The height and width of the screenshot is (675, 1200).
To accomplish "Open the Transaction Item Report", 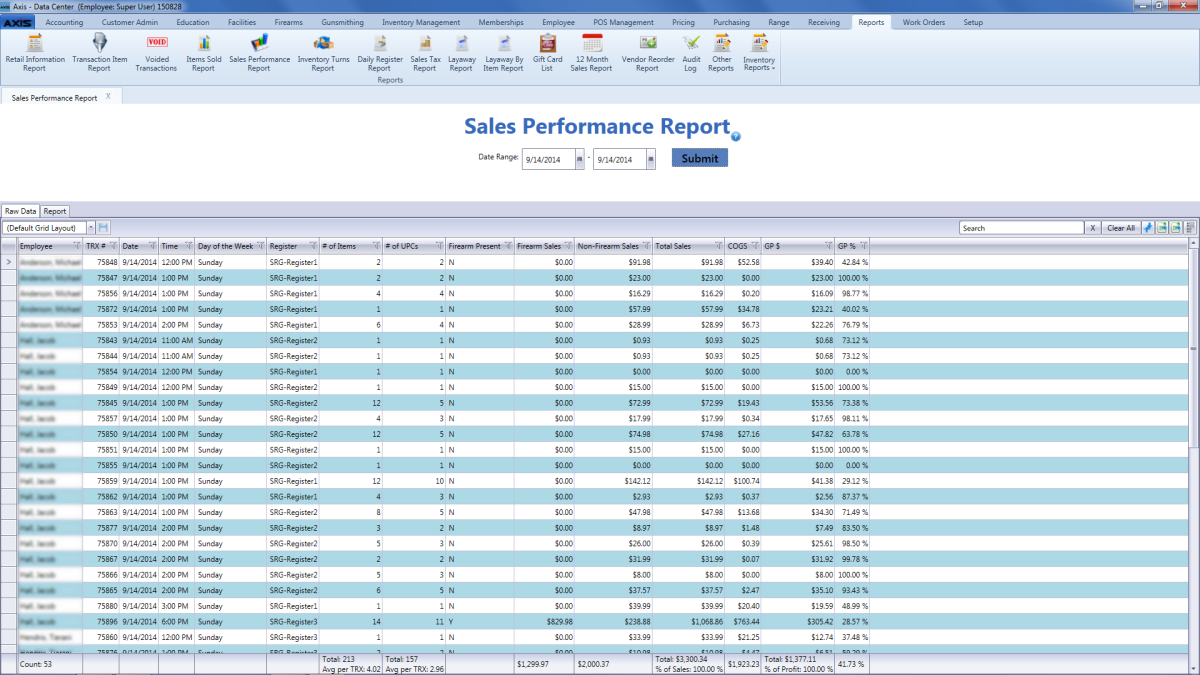I will [x=99, y=52].
